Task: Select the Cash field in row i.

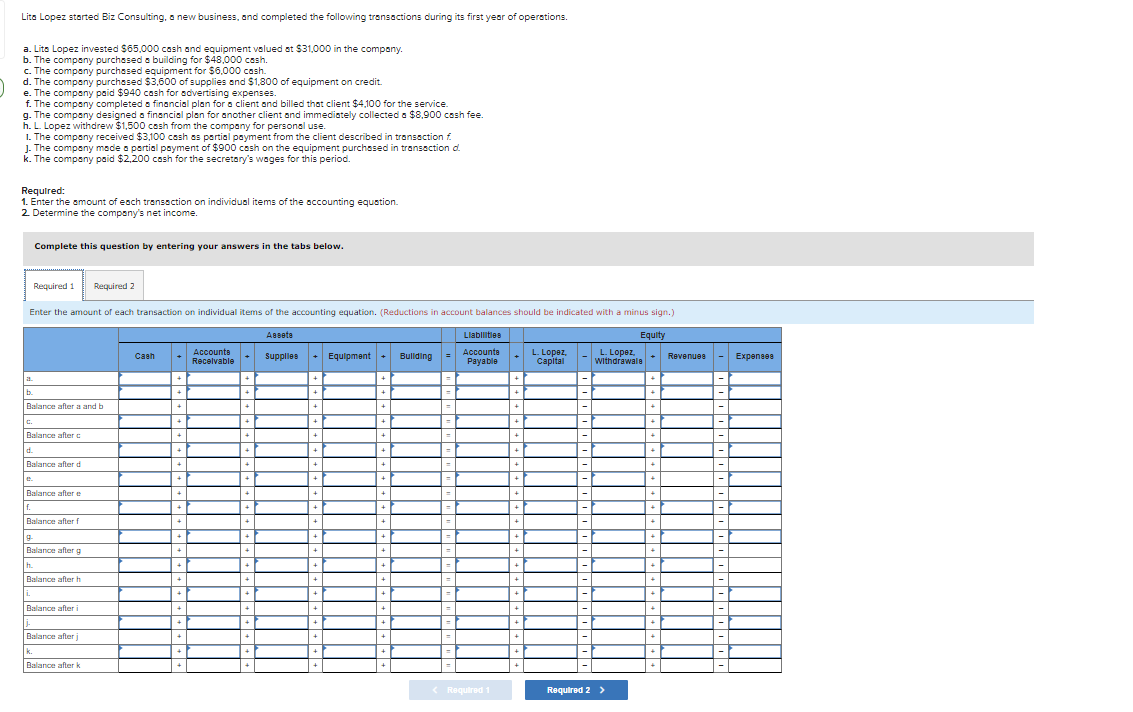Action: (145, 593)
